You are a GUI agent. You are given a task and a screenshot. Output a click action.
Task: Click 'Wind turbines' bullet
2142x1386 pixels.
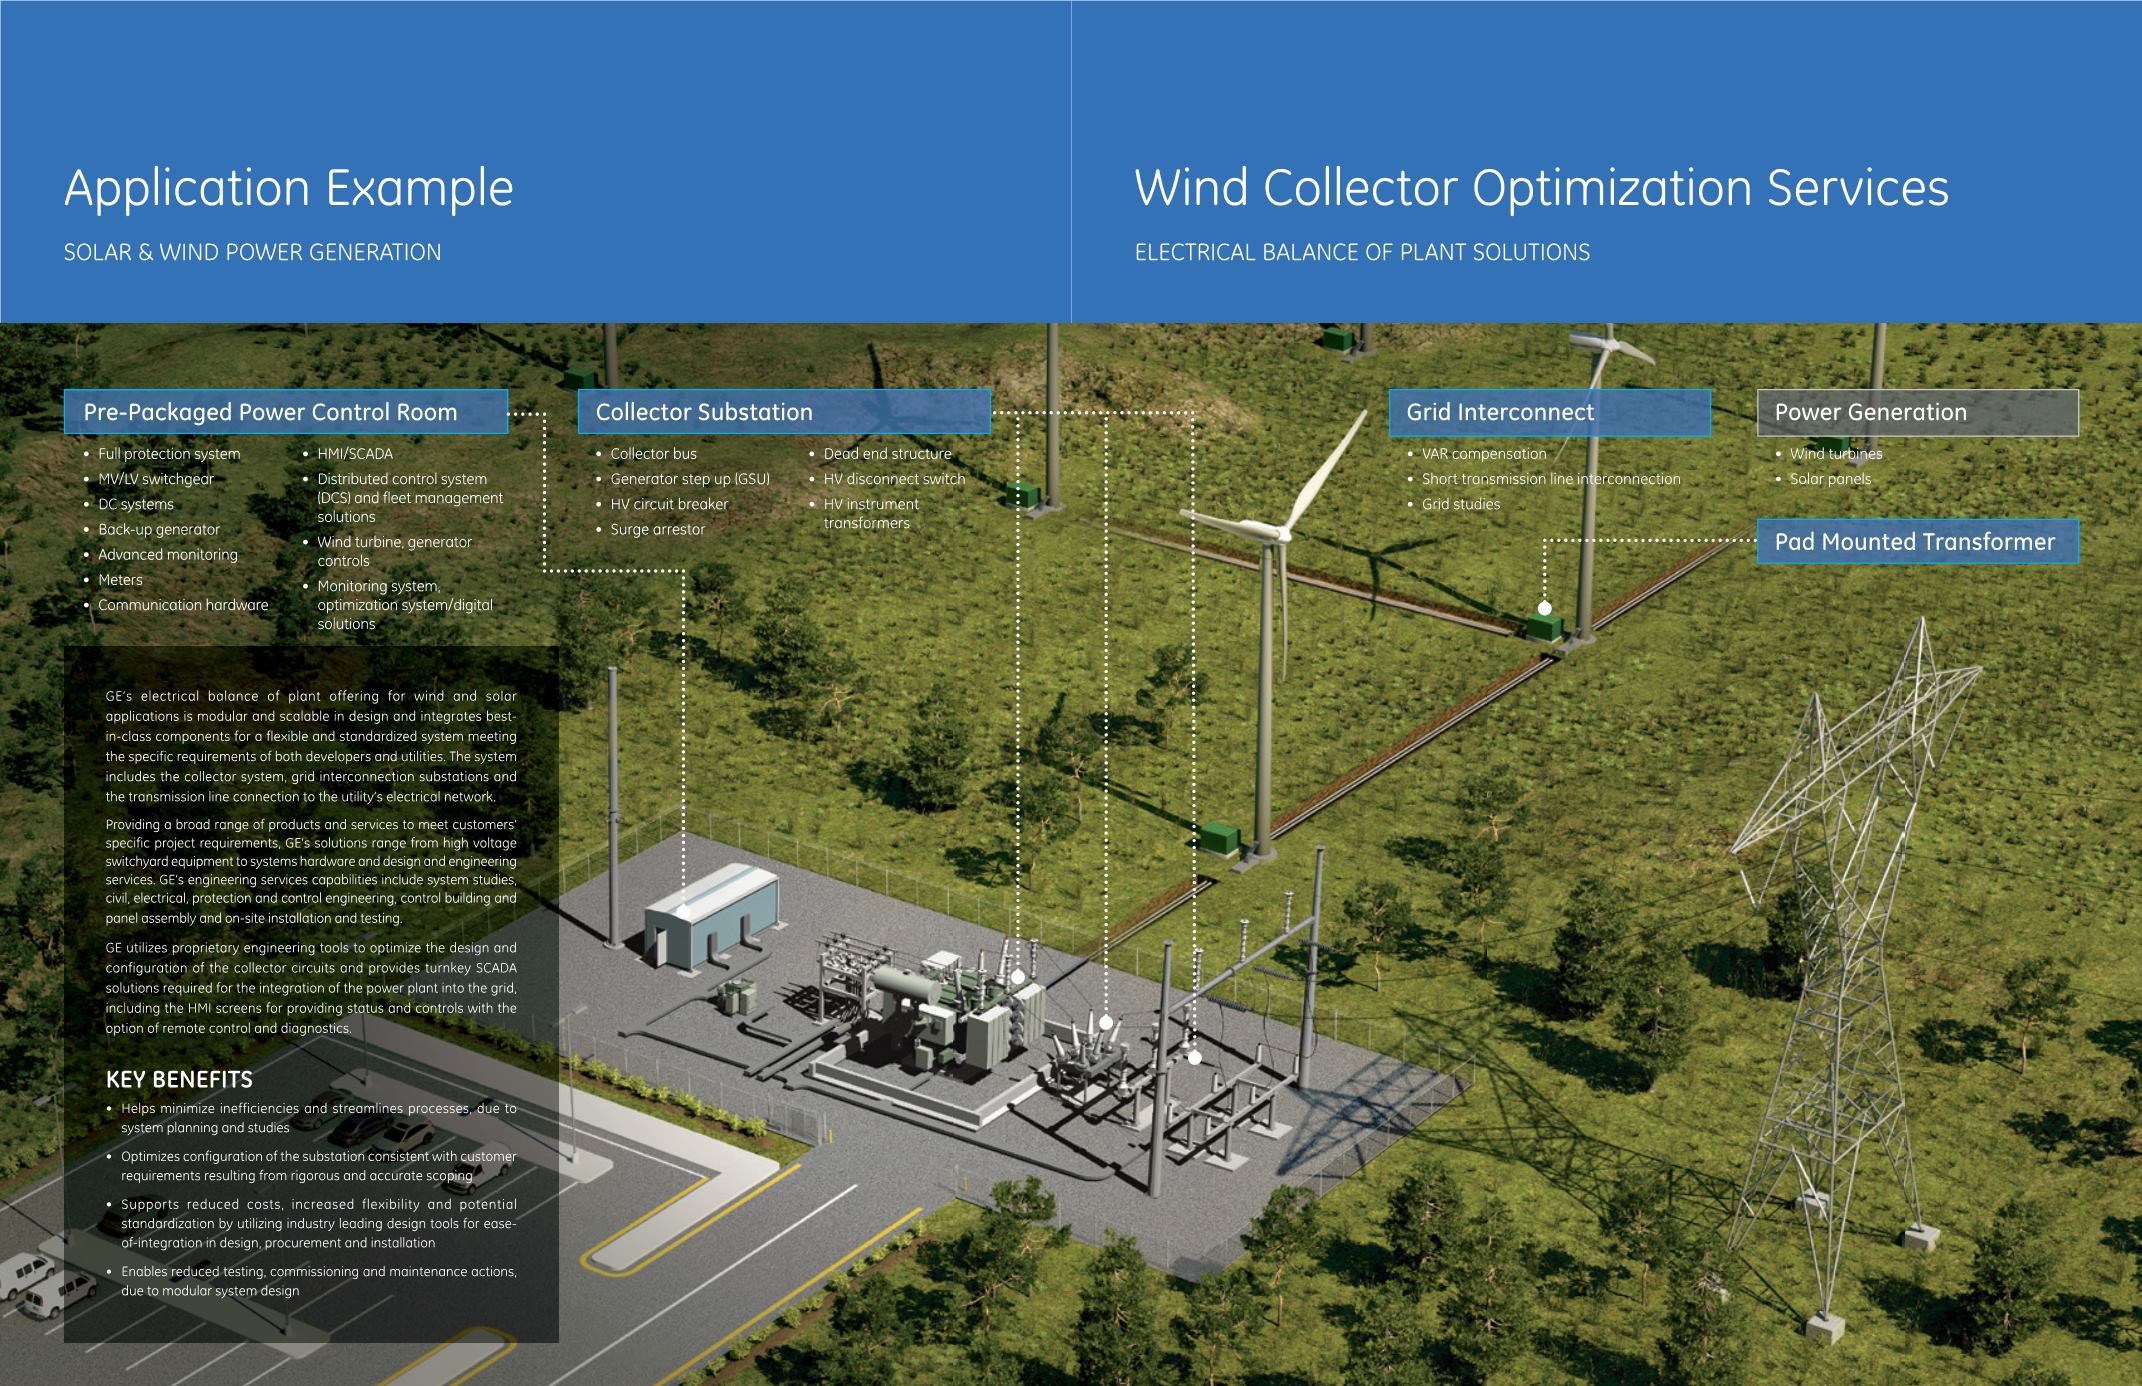pos(1829,454)
